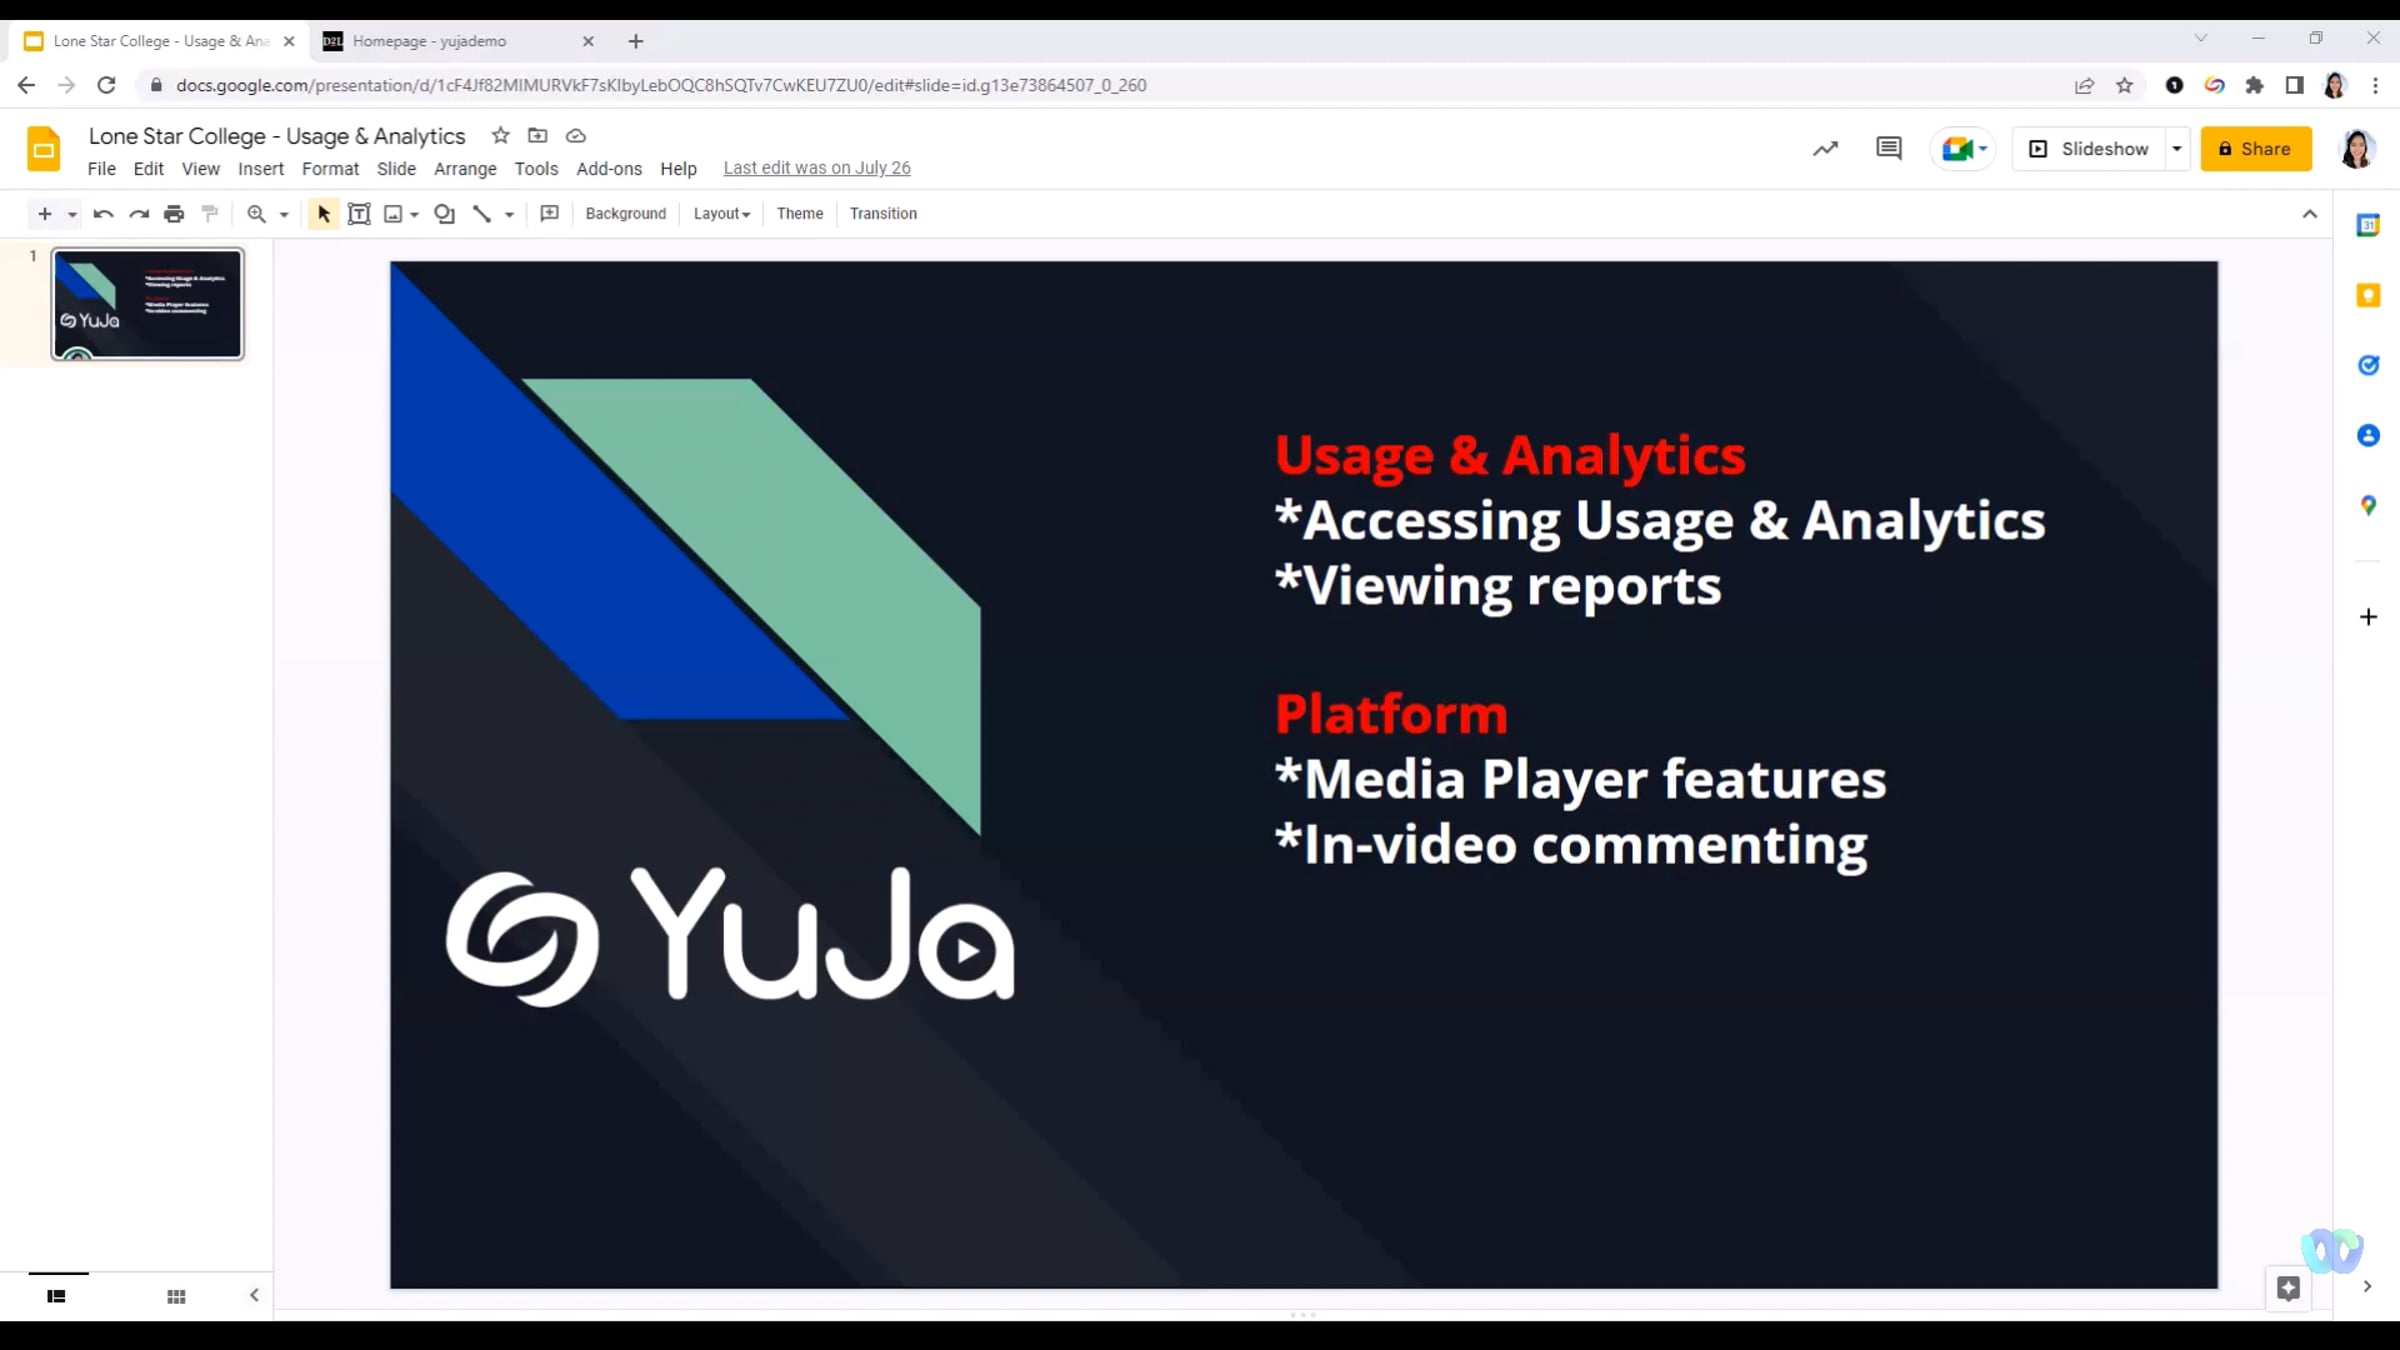Image resolution: width=2400 pixels, height=1350 pixels.
Task: Click the presentation title text
Action: (277, 136)
